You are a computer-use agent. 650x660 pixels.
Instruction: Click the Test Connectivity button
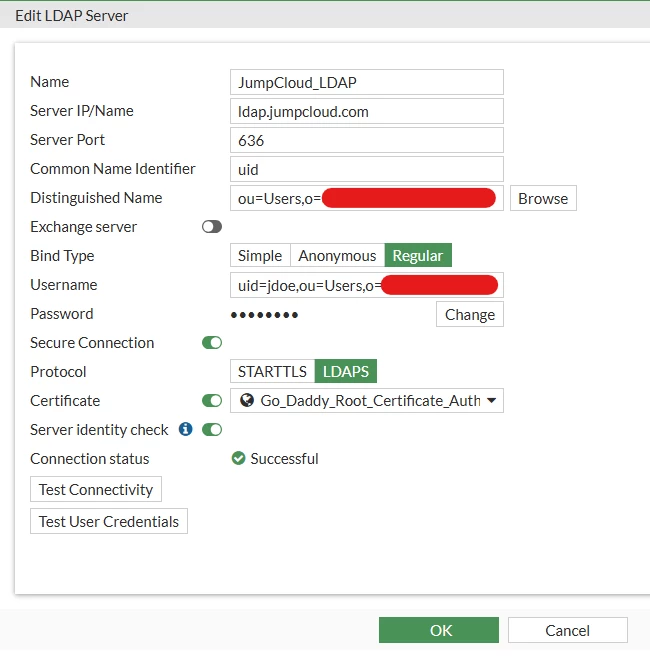coord(96,489)
